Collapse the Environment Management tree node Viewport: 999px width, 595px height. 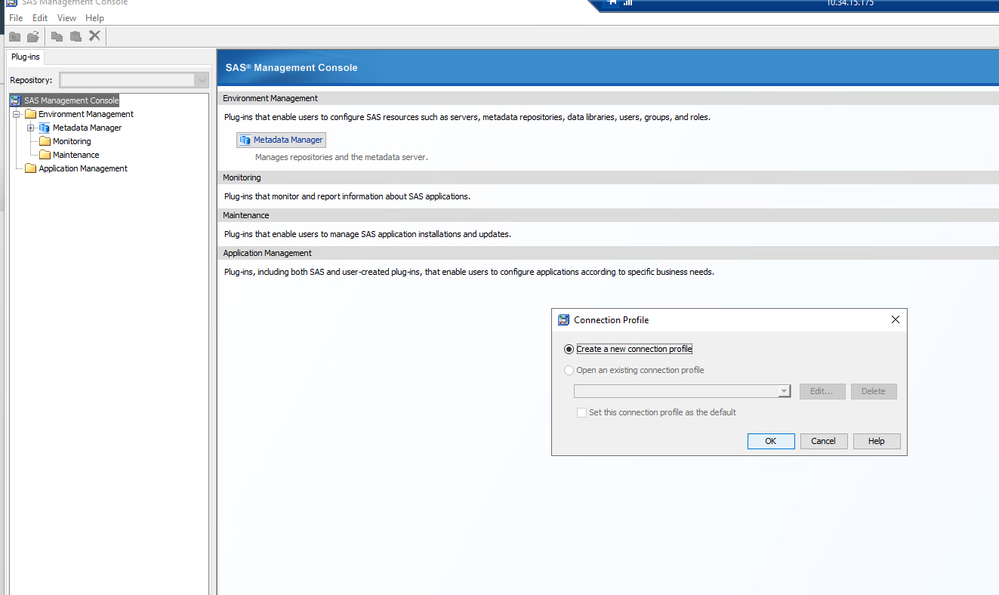[x=17, y=114]
